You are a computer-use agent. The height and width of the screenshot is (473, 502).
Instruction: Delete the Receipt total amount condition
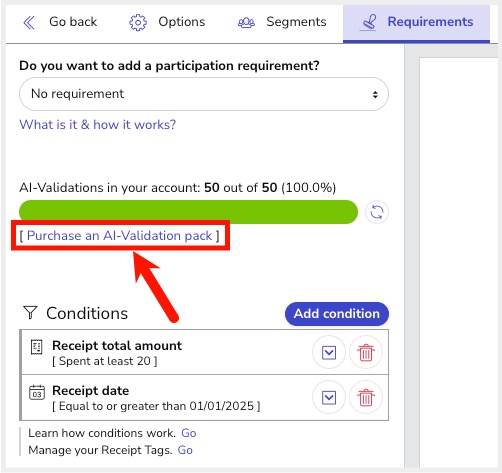(x=366, y=352)
